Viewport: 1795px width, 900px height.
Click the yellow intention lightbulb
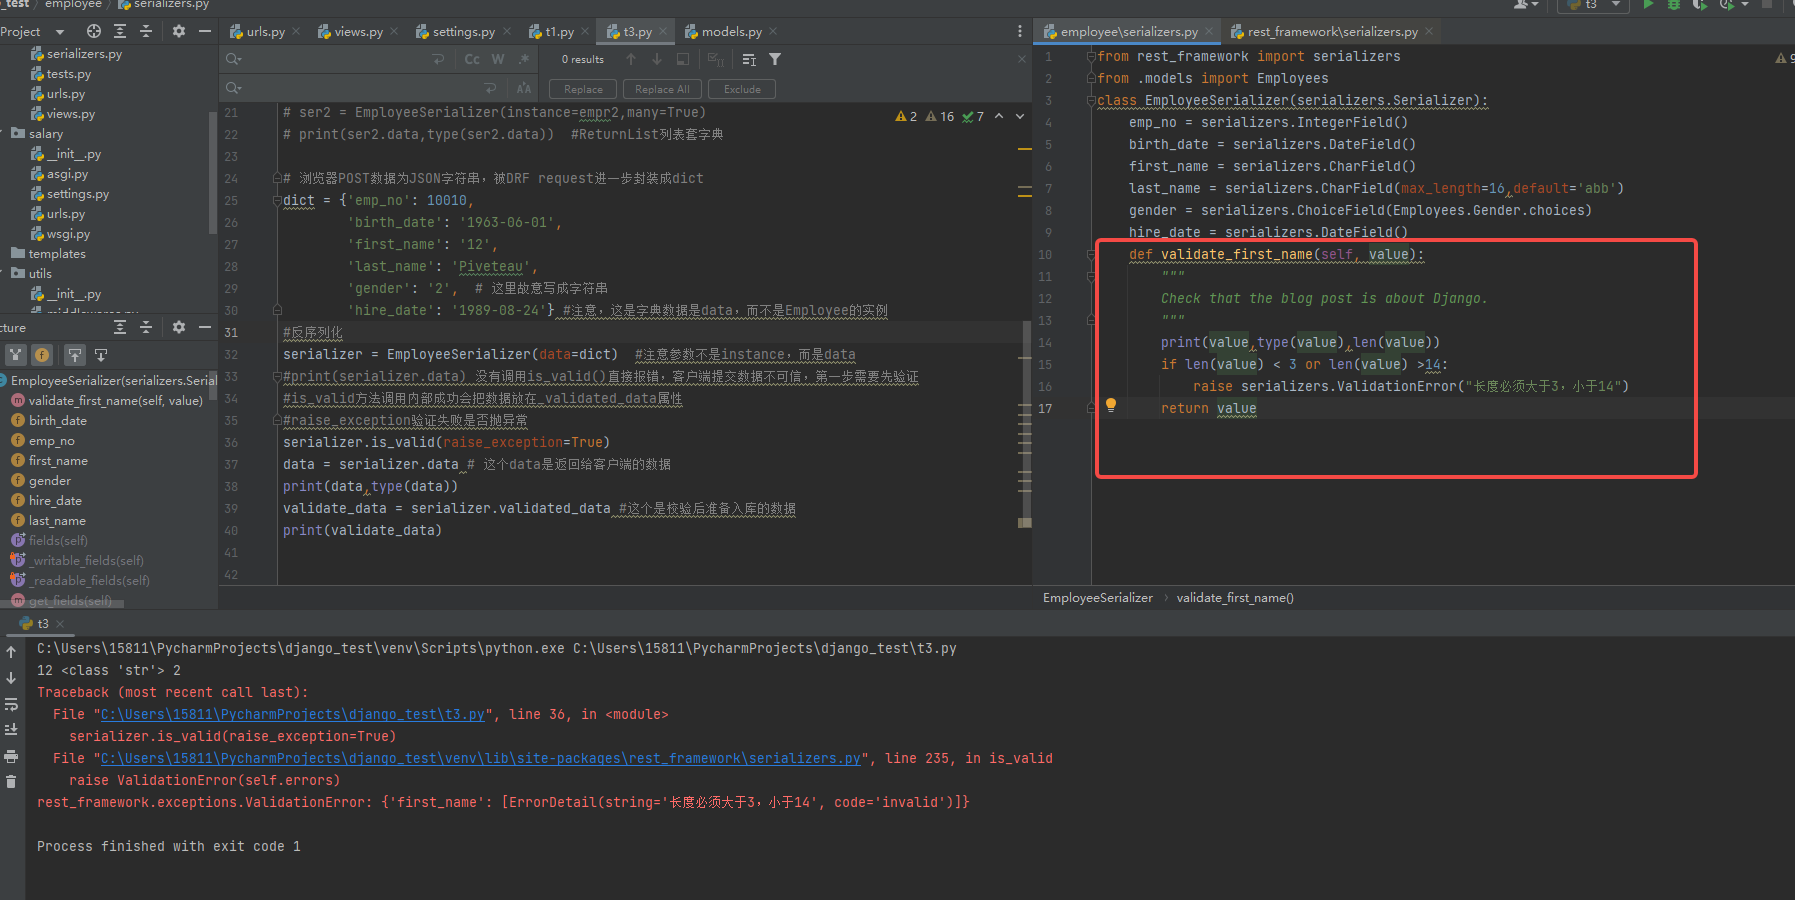tap(1110, 405)
